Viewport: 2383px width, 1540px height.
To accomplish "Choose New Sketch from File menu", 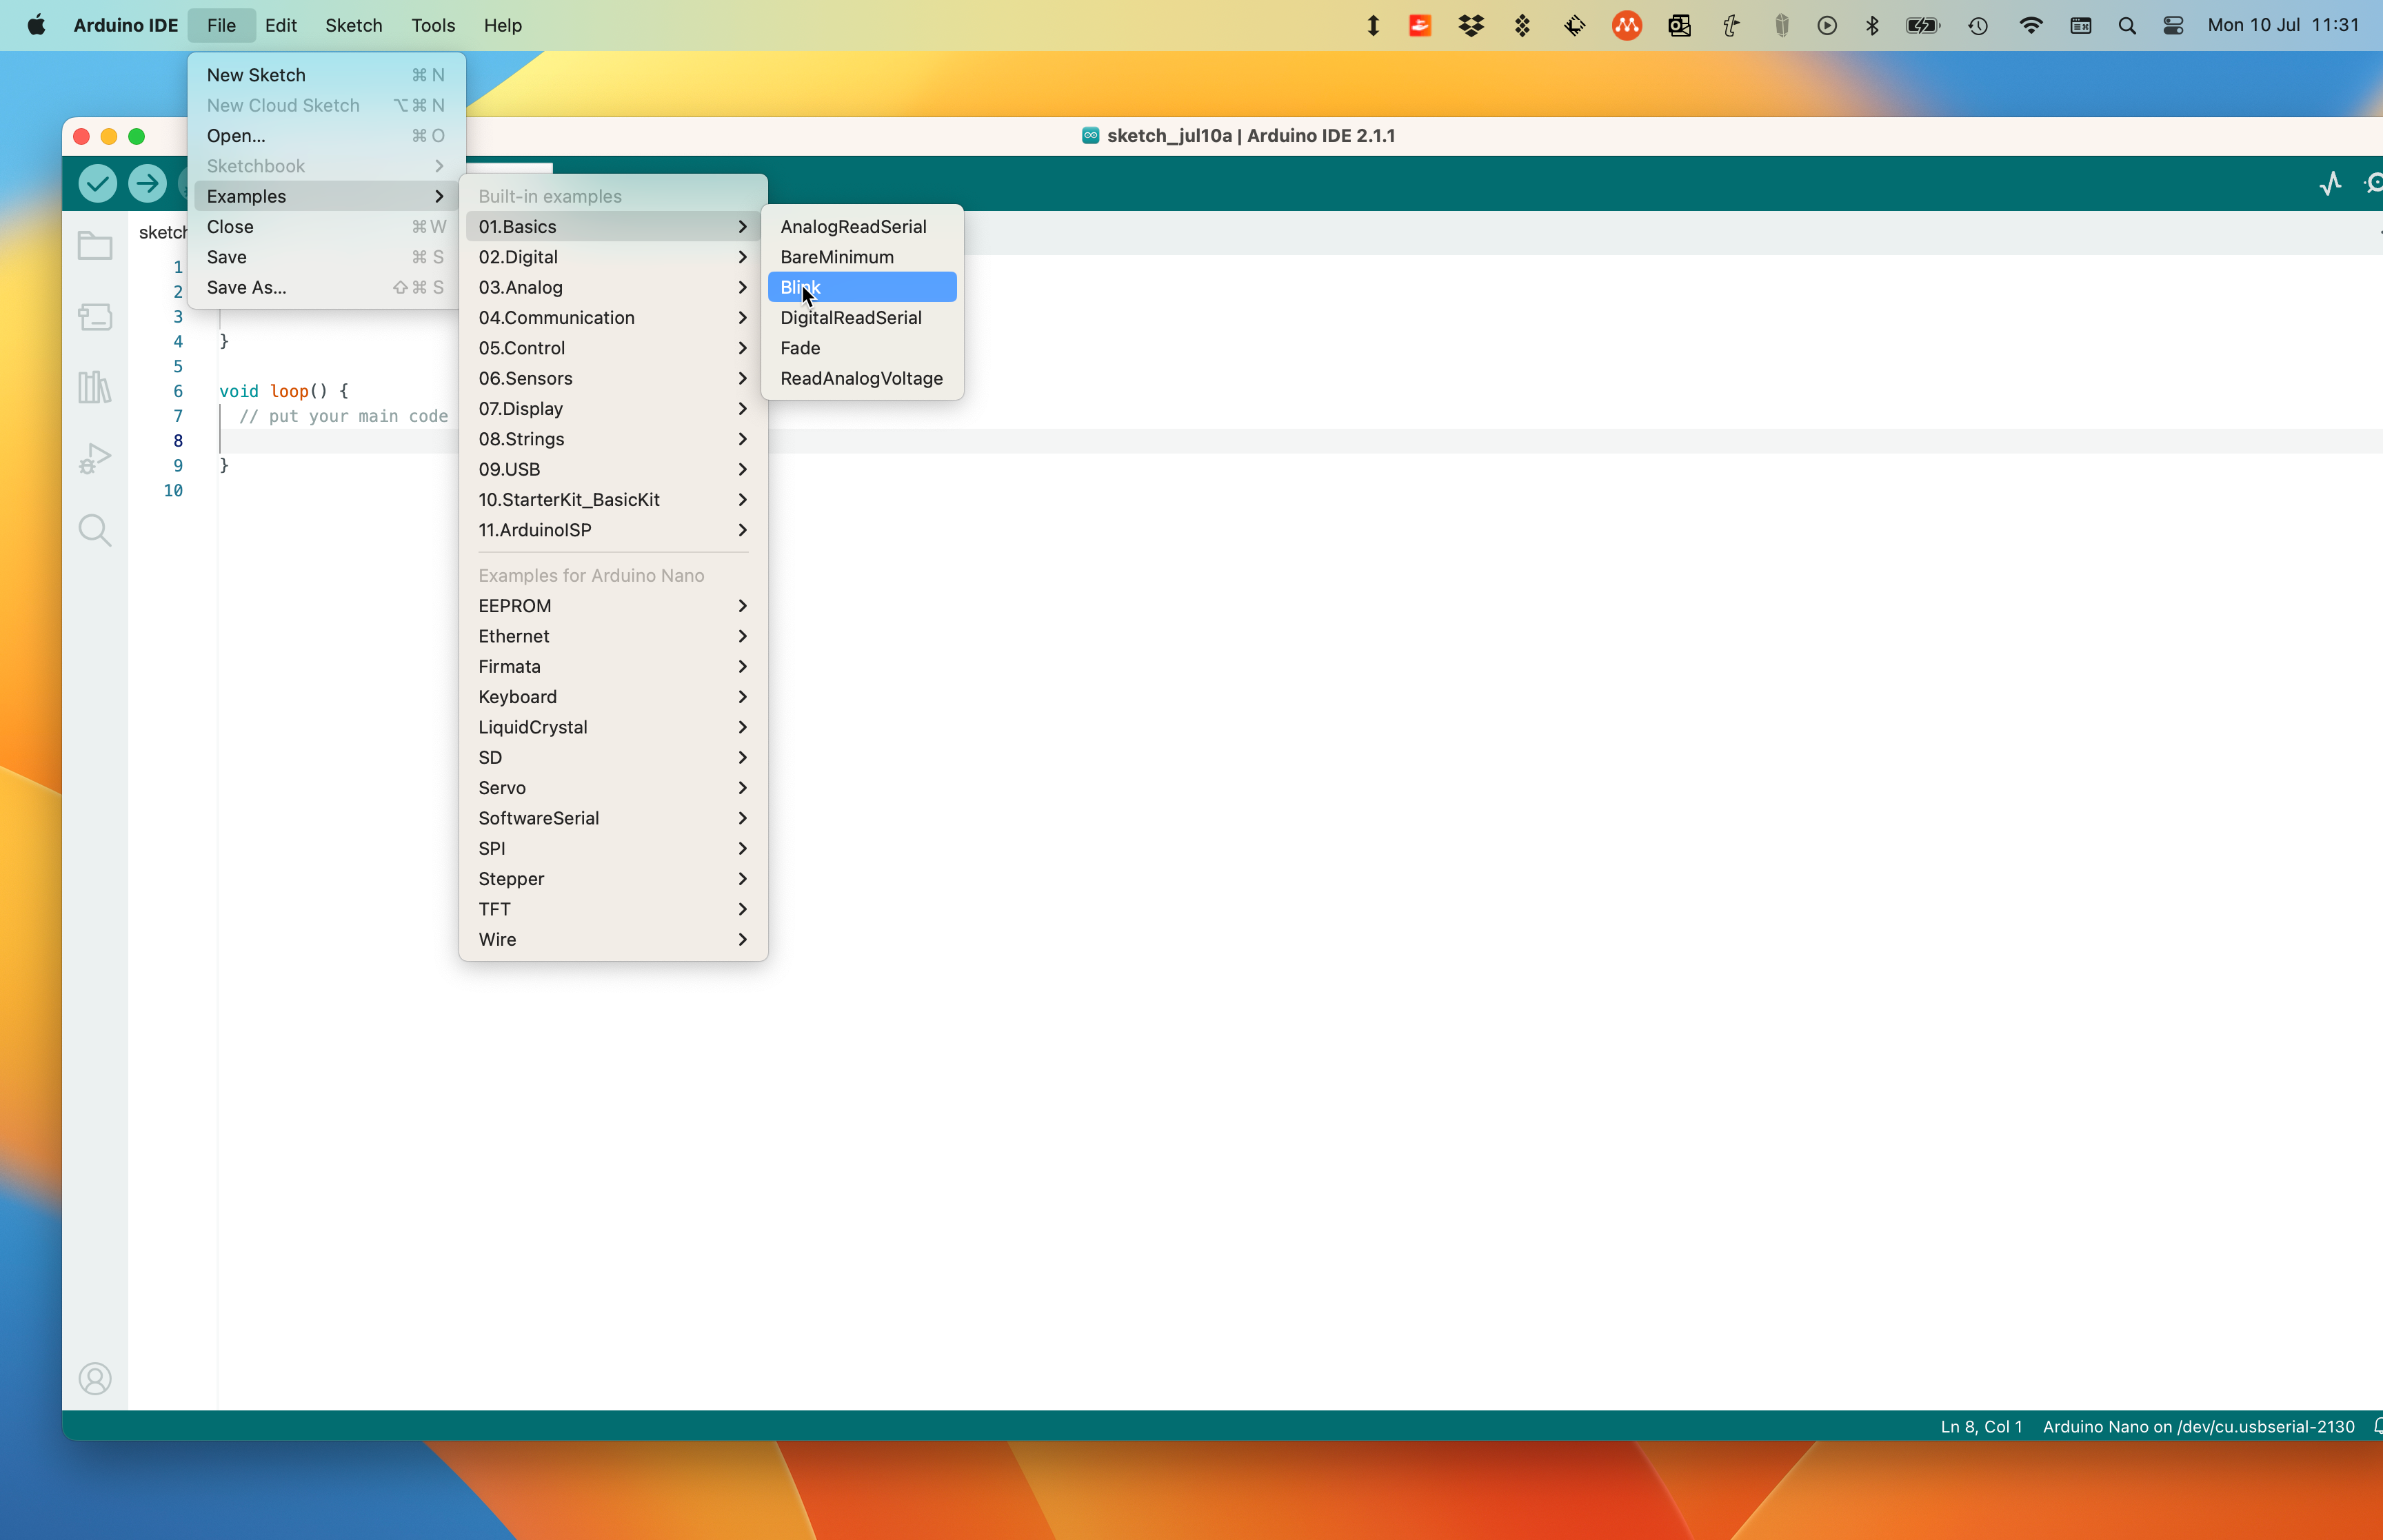I will (x=326, y=75).
